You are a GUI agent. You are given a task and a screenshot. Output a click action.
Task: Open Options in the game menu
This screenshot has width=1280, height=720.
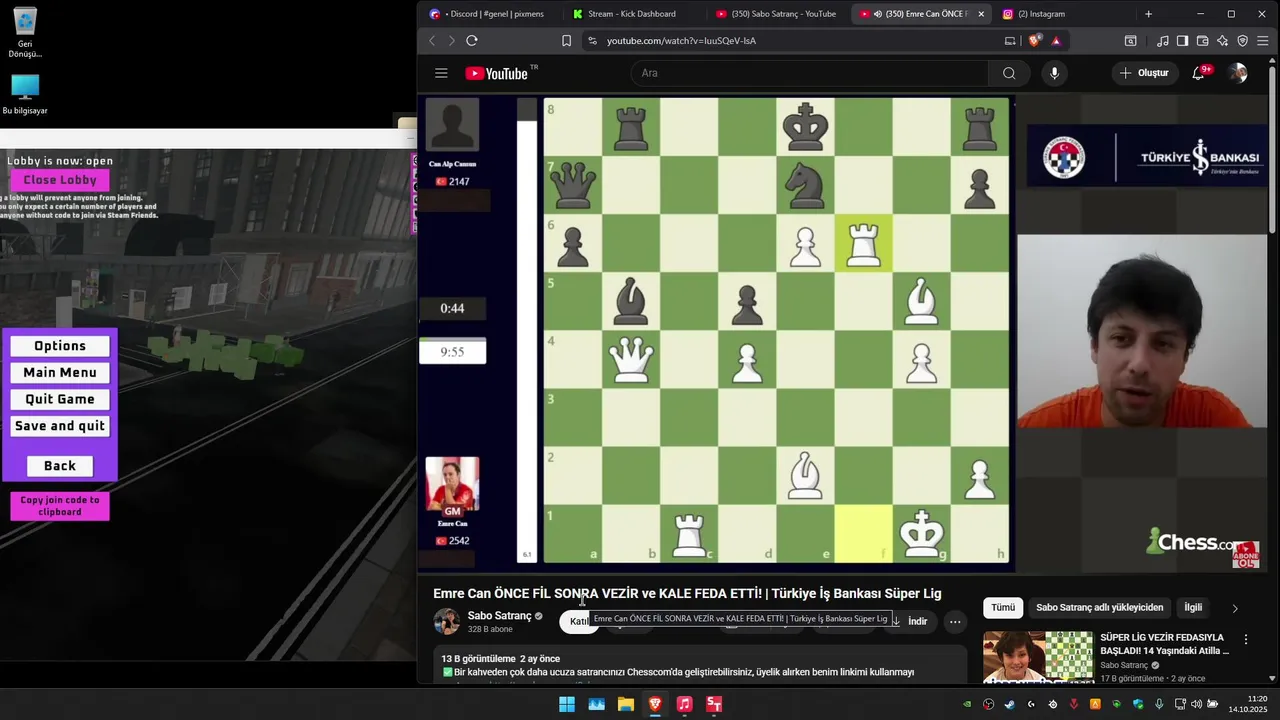pyautogui.click(x=60, y=346)
